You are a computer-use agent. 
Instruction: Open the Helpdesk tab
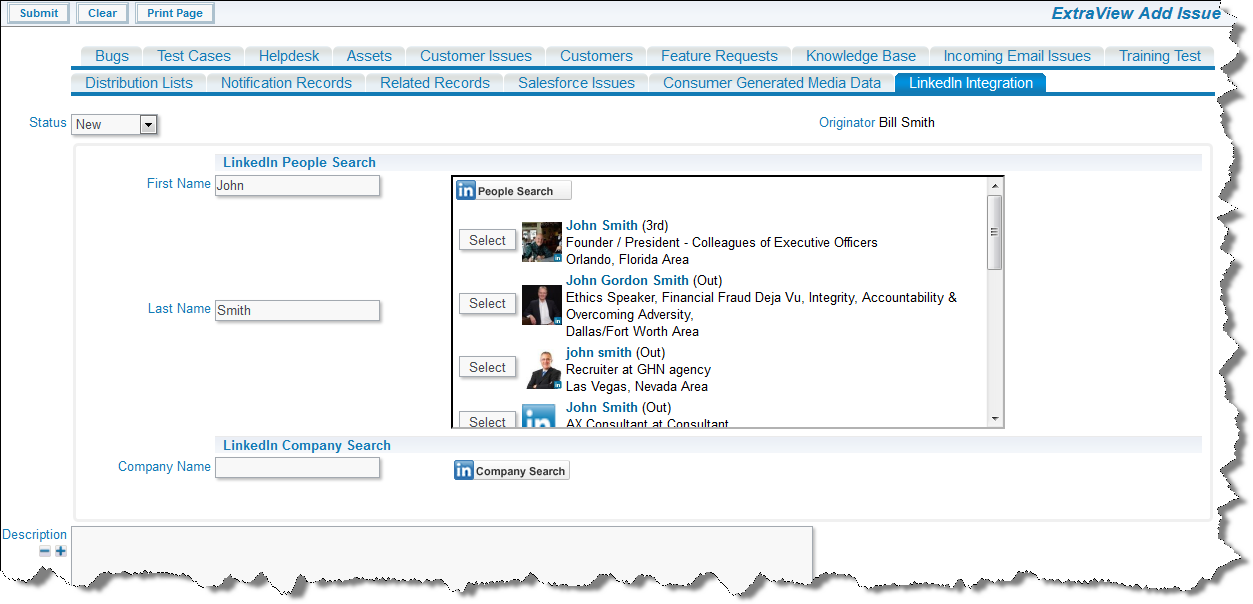click(289, 56)
